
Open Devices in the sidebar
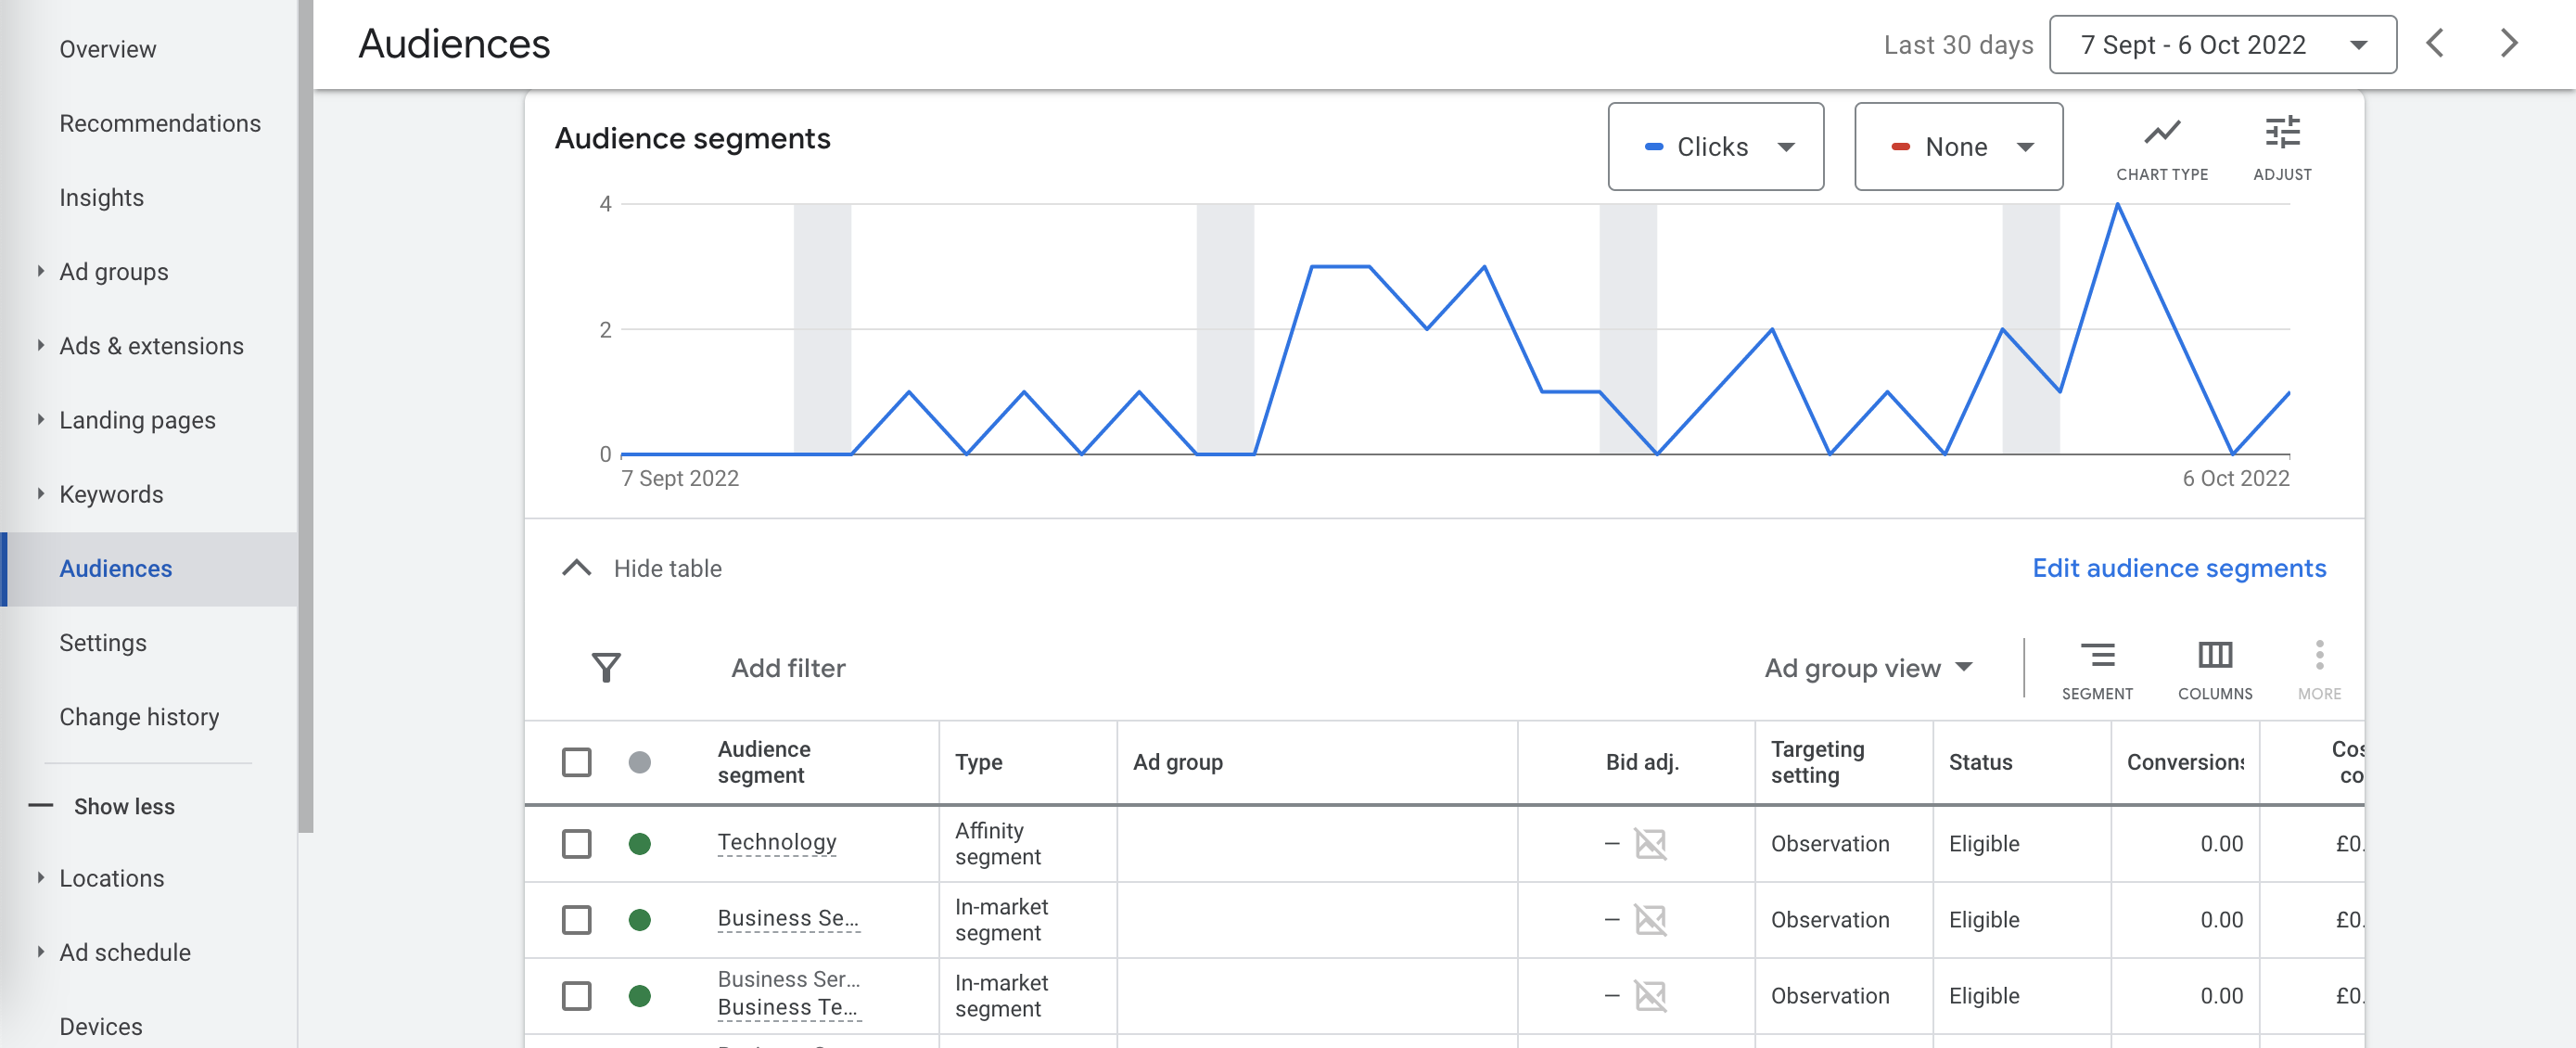100,1026
